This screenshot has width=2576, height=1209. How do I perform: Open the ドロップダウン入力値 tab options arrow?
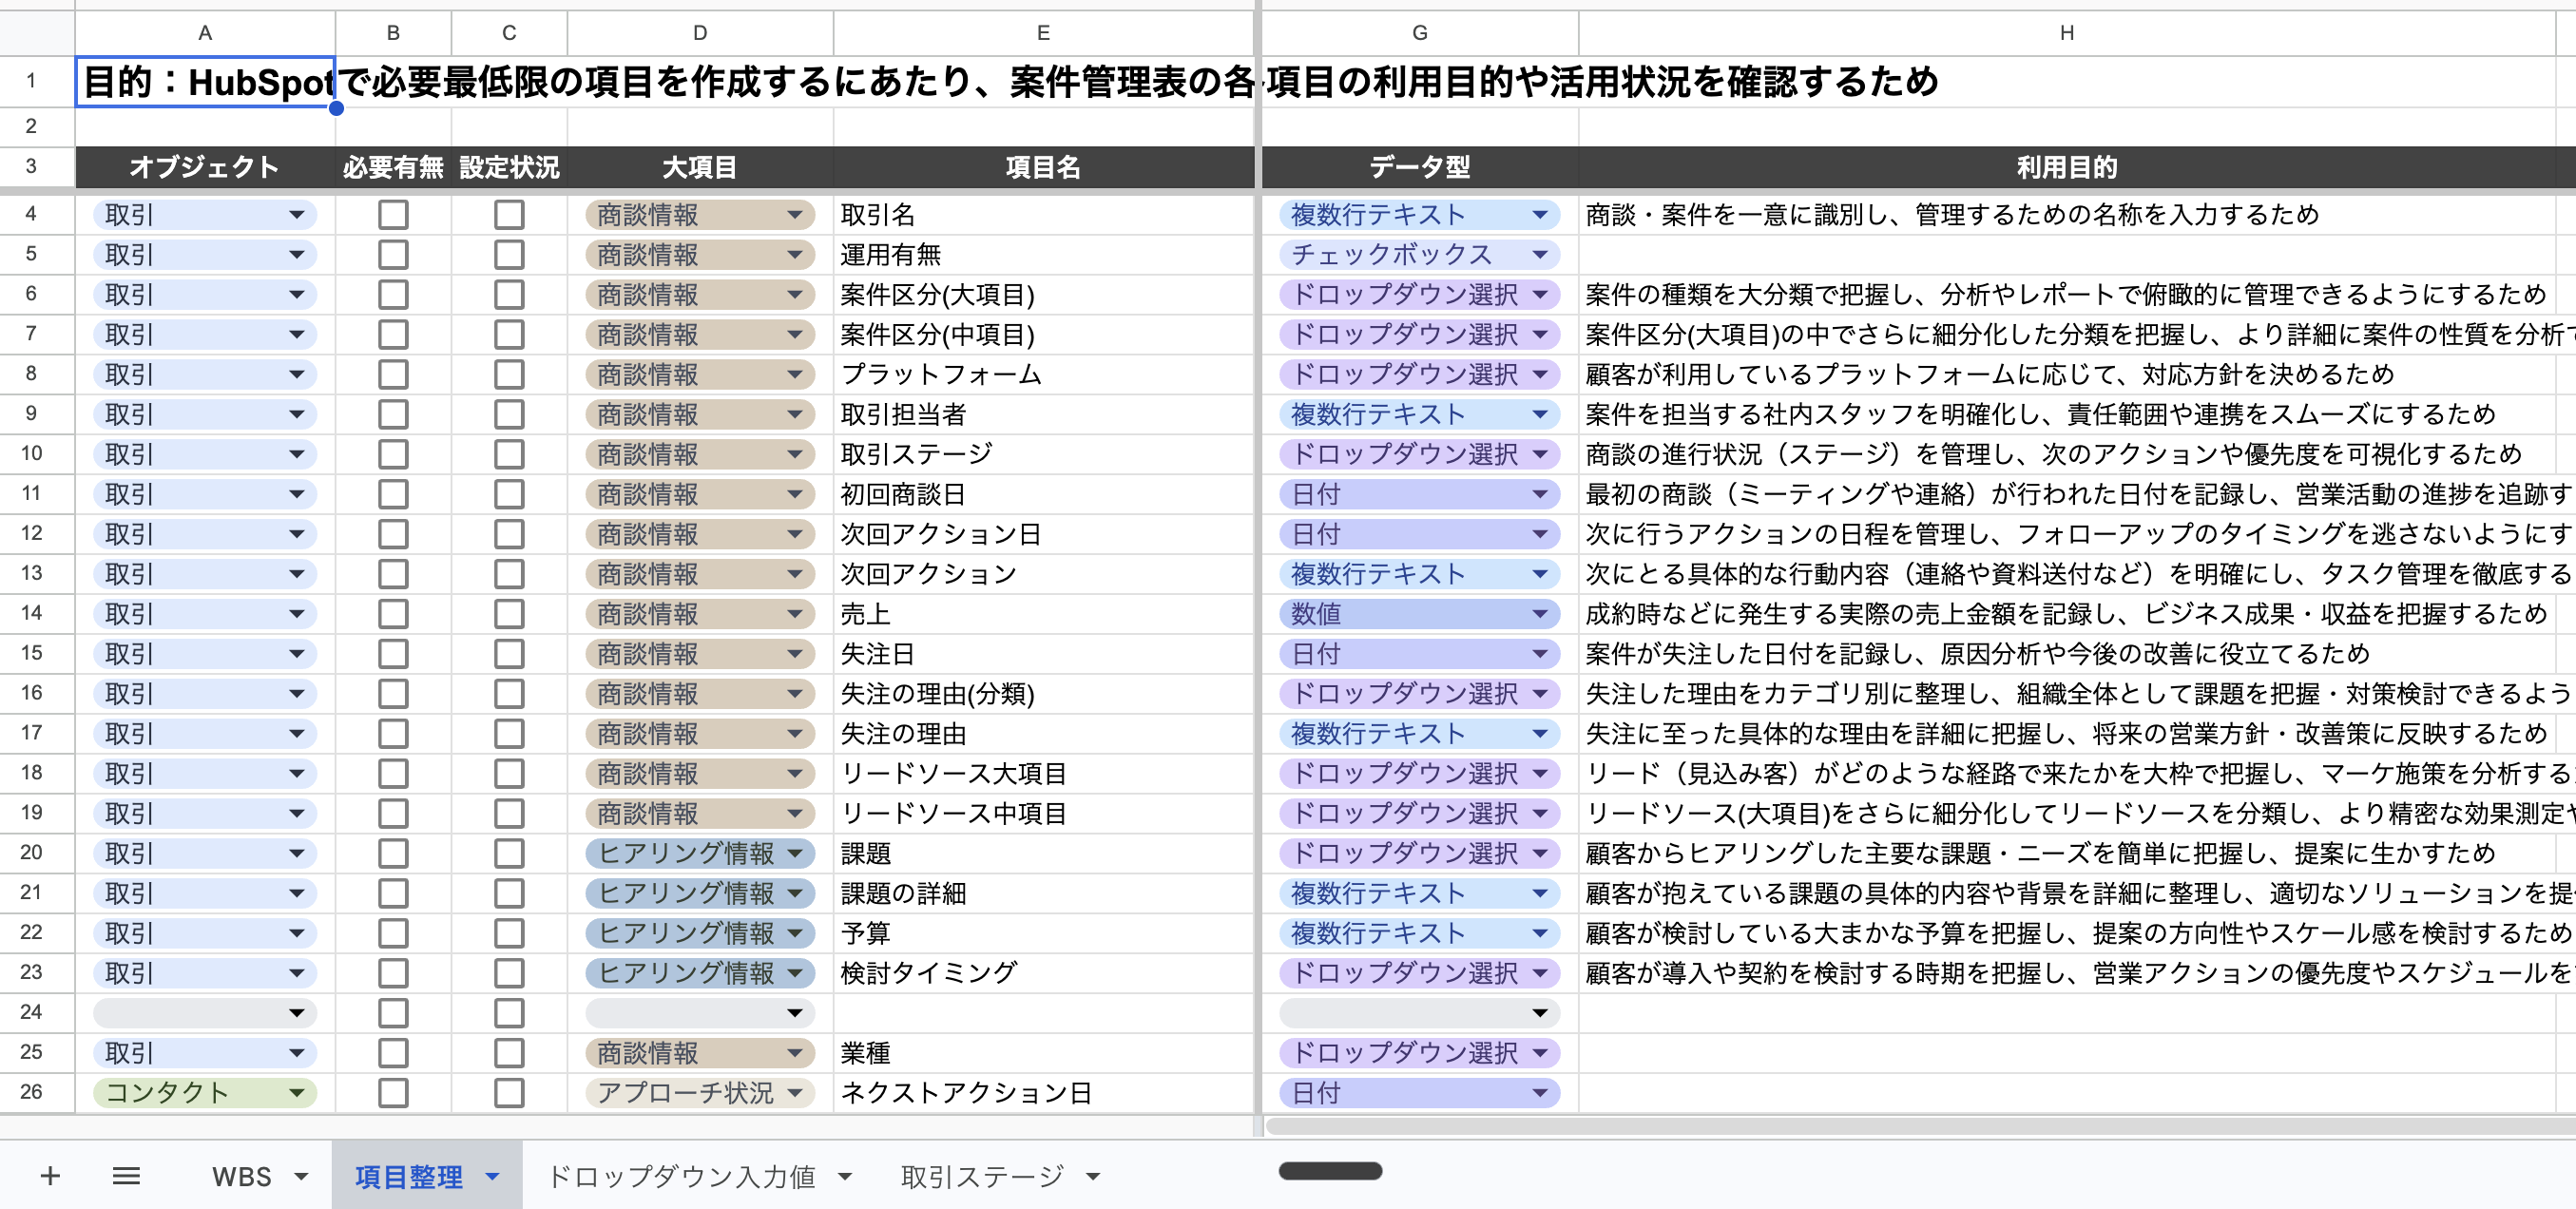pyautogui.click(x=845, y=1177)
